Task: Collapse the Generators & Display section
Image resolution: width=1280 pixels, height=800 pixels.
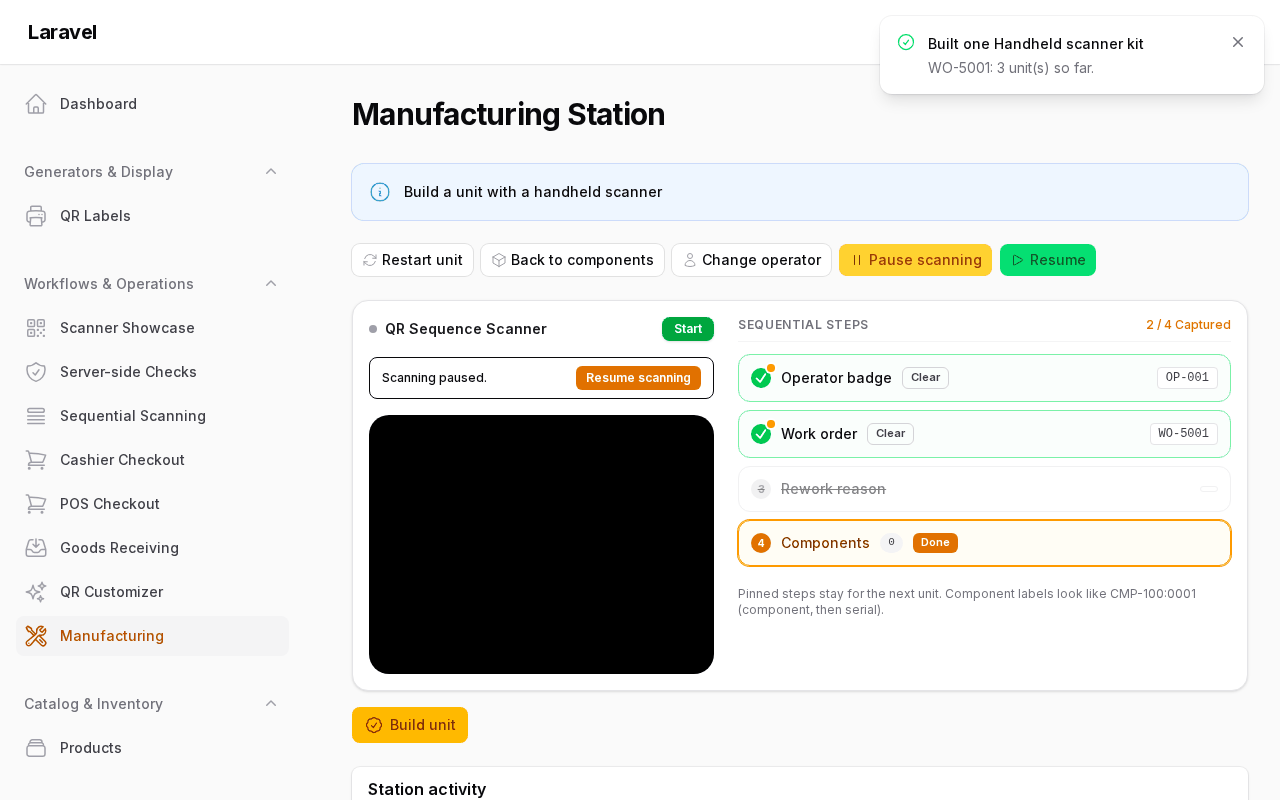Action: pyautogui.click(x=271, y=172)
